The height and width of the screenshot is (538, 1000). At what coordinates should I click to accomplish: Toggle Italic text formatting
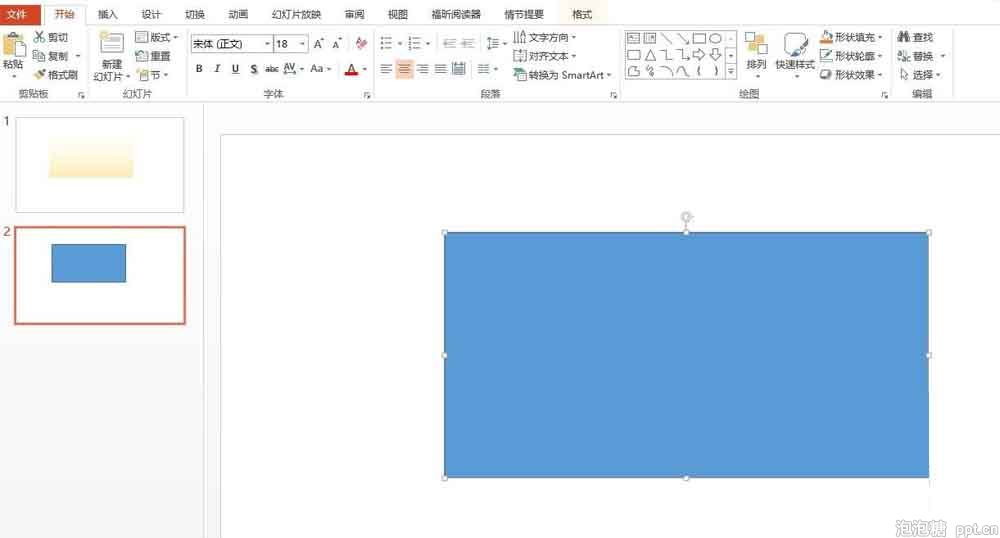click(x=217, y=69)
